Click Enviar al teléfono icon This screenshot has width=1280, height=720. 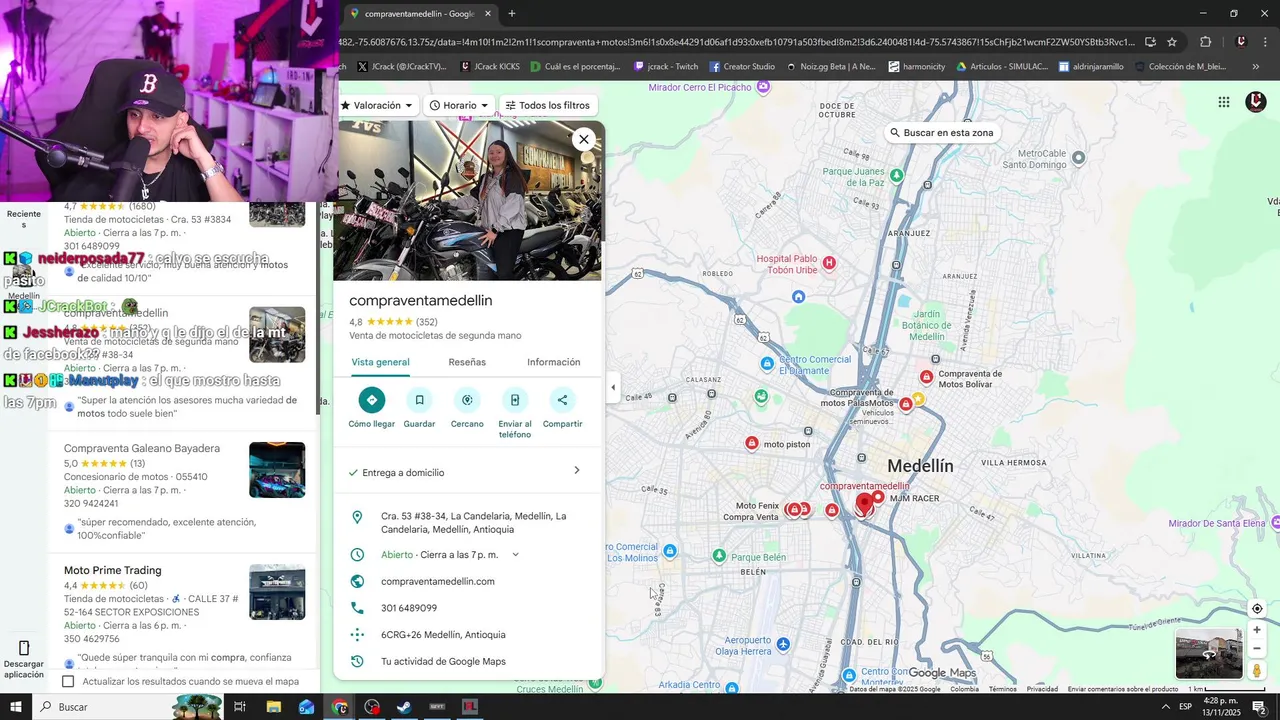pyautogui.click(x=515, y=400)
